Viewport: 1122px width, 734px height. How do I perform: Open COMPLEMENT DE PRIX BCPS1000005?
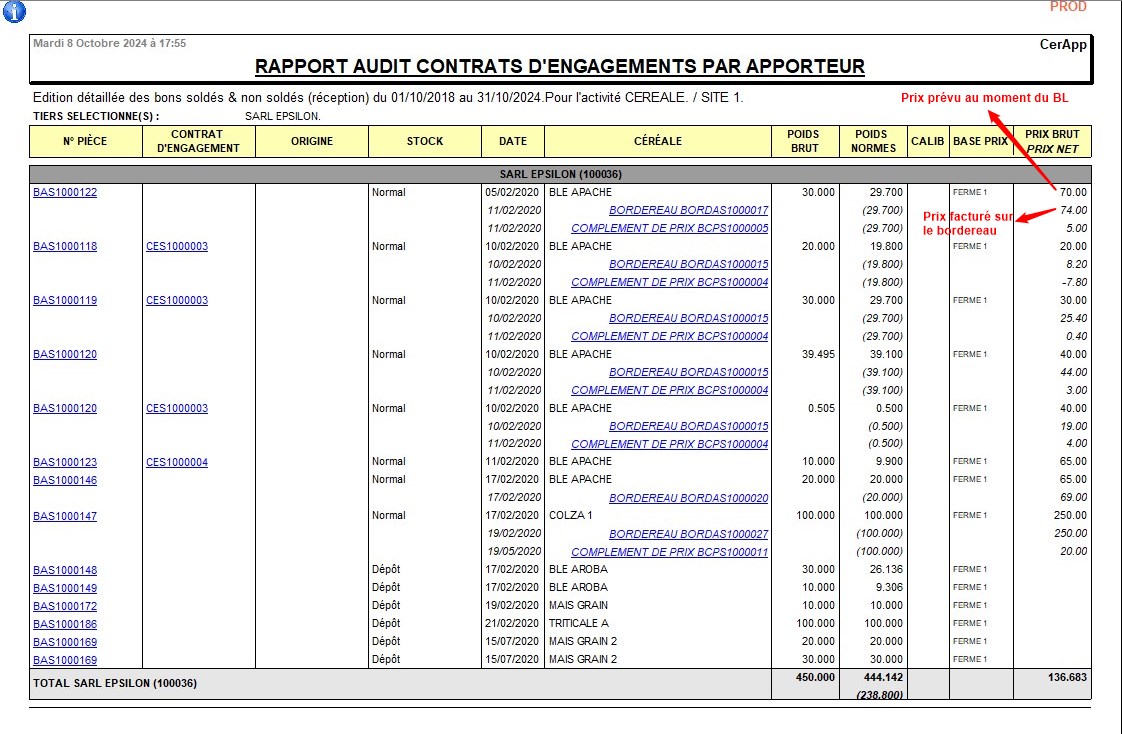coord(669,229)
